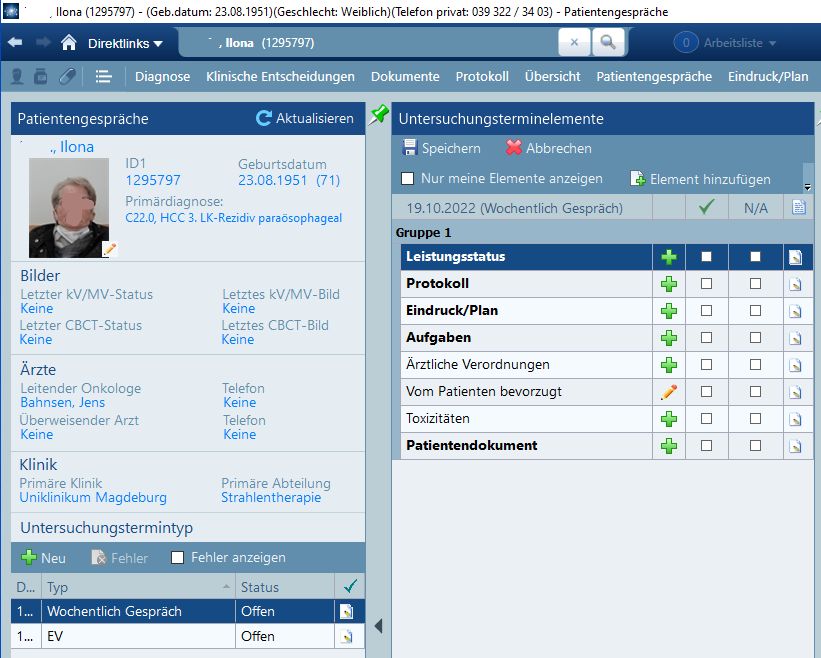This screenshot has height=658, width=821.
Task: Click pencil icon for Vom Patienten bevorzugt
Action: 668,392
